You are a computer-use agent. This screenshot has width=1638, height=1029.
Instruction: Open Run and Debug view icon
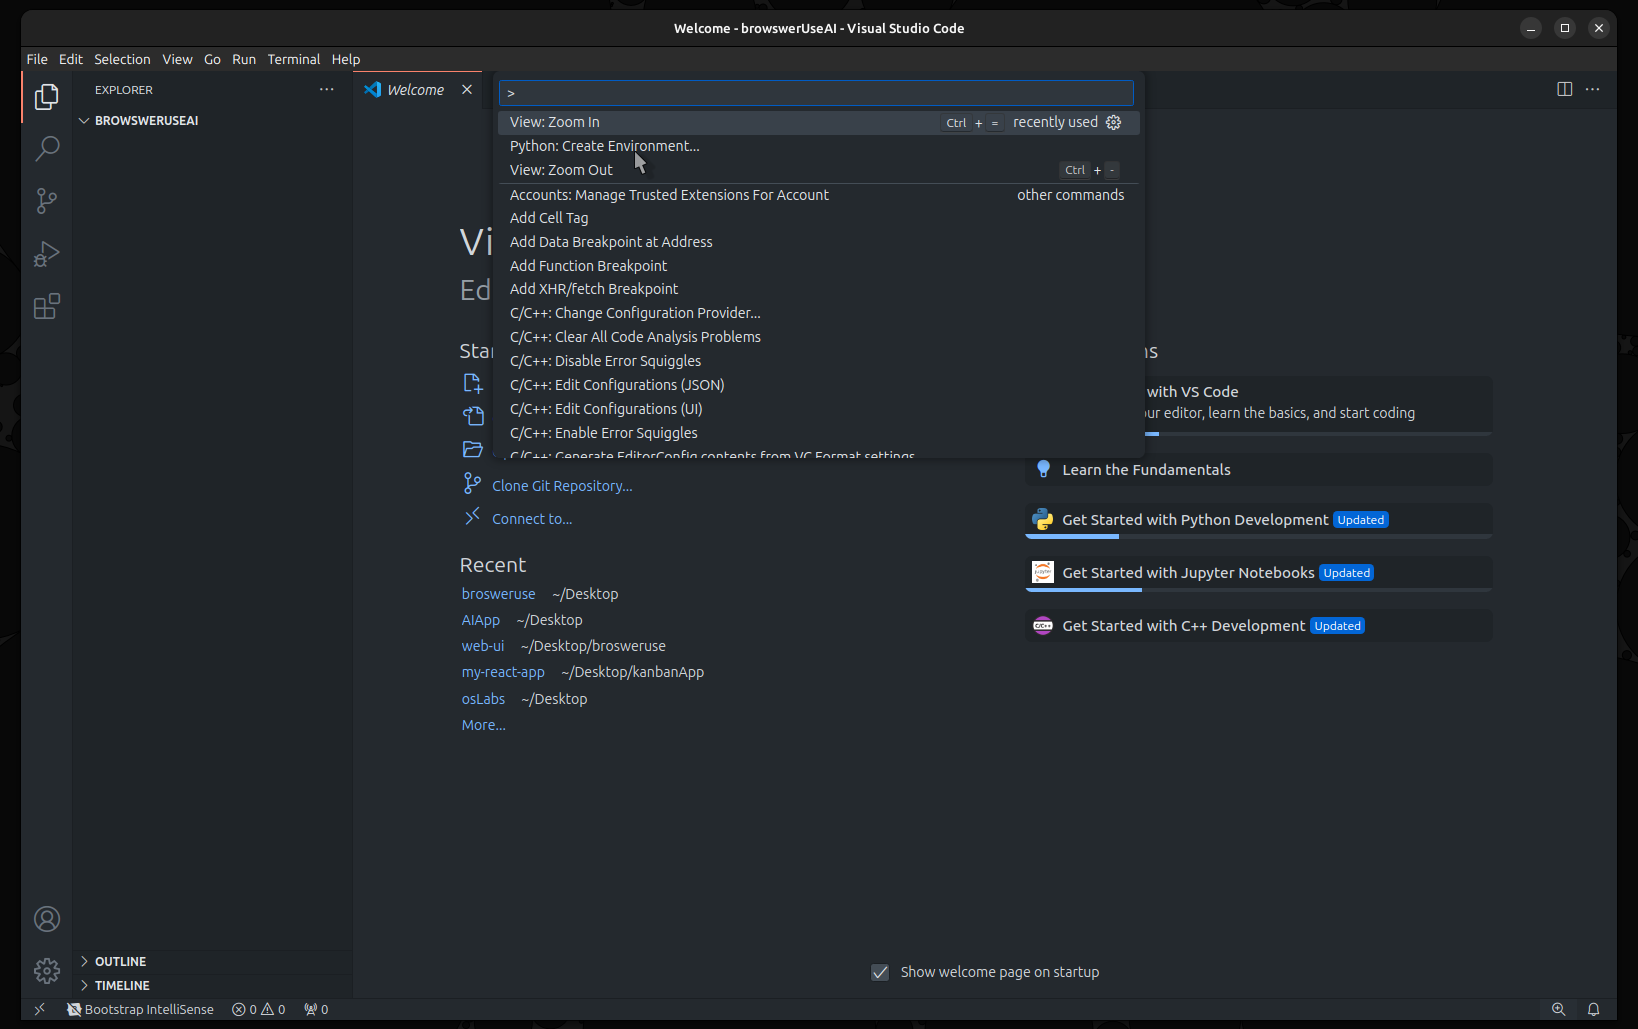(47, 254)
